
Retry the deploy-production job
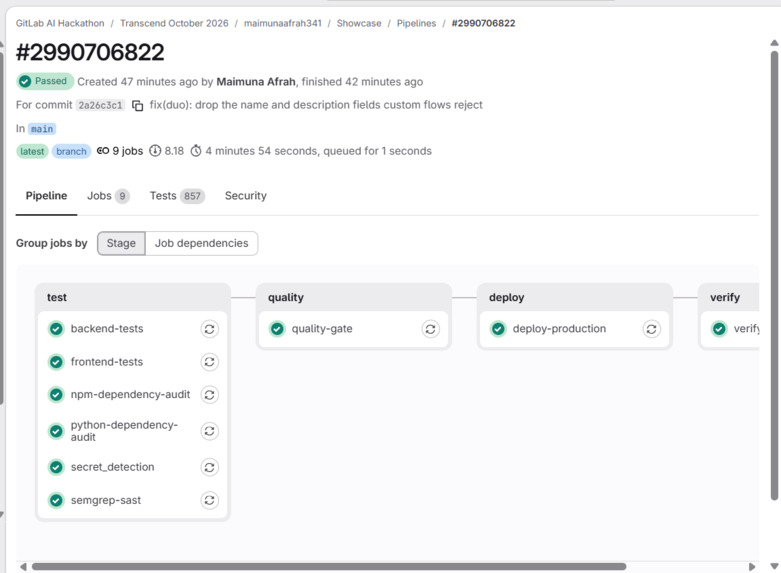click(651, 329)
